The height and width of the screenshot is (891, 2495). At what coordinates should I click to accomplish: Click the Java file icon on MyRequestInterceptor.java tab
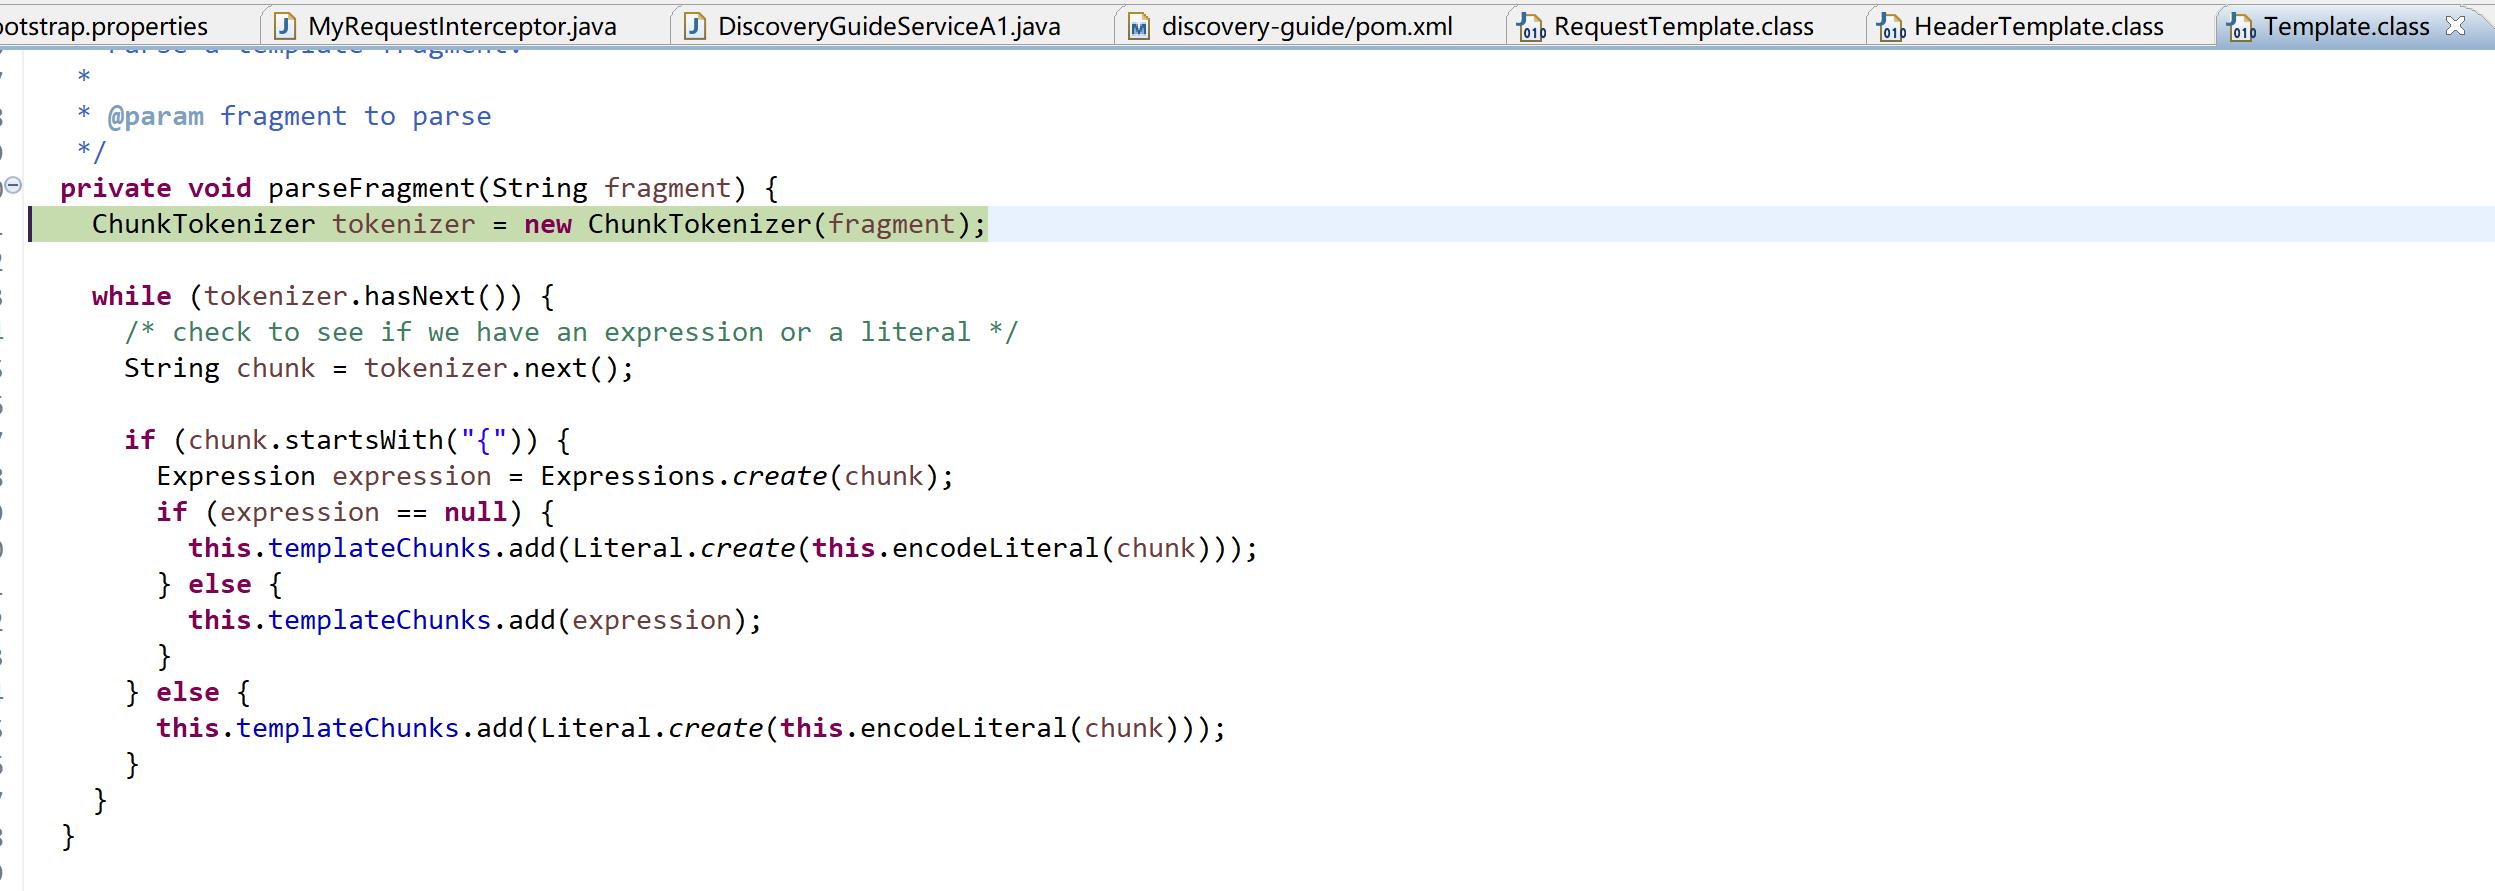pos(286,26)
